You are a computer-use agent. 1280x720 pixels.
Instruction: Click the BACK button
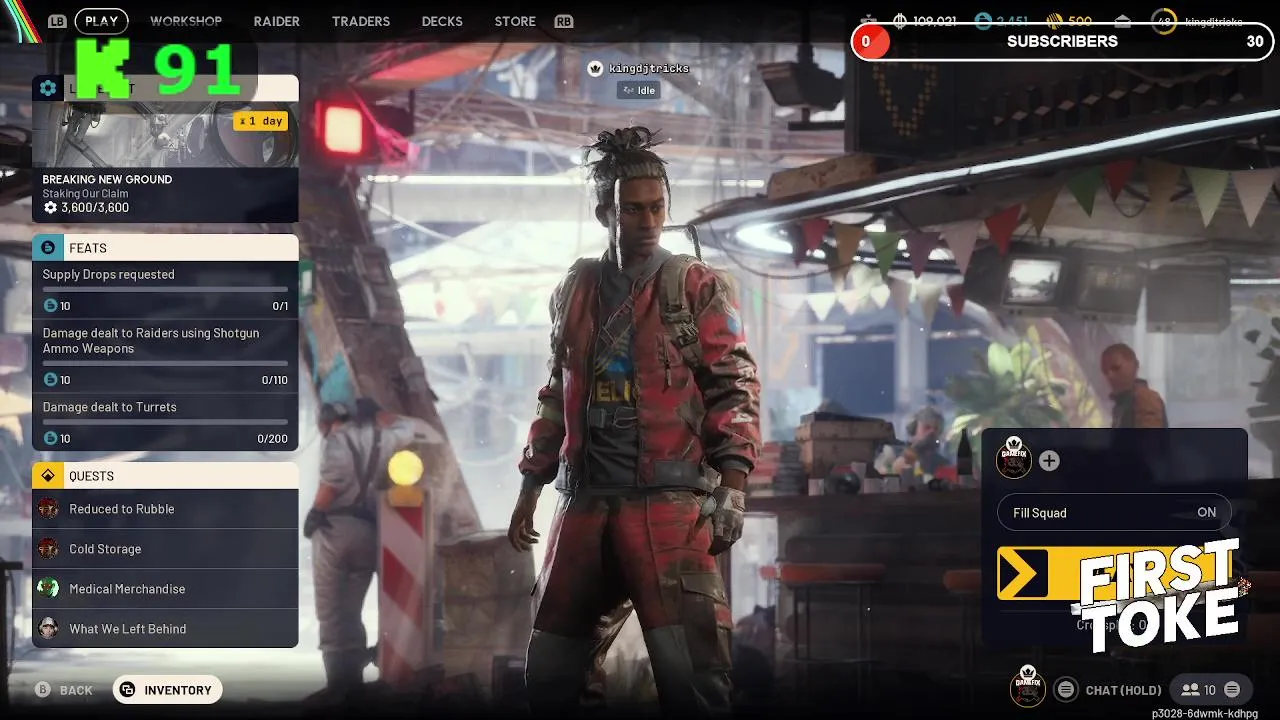(65, 690)
